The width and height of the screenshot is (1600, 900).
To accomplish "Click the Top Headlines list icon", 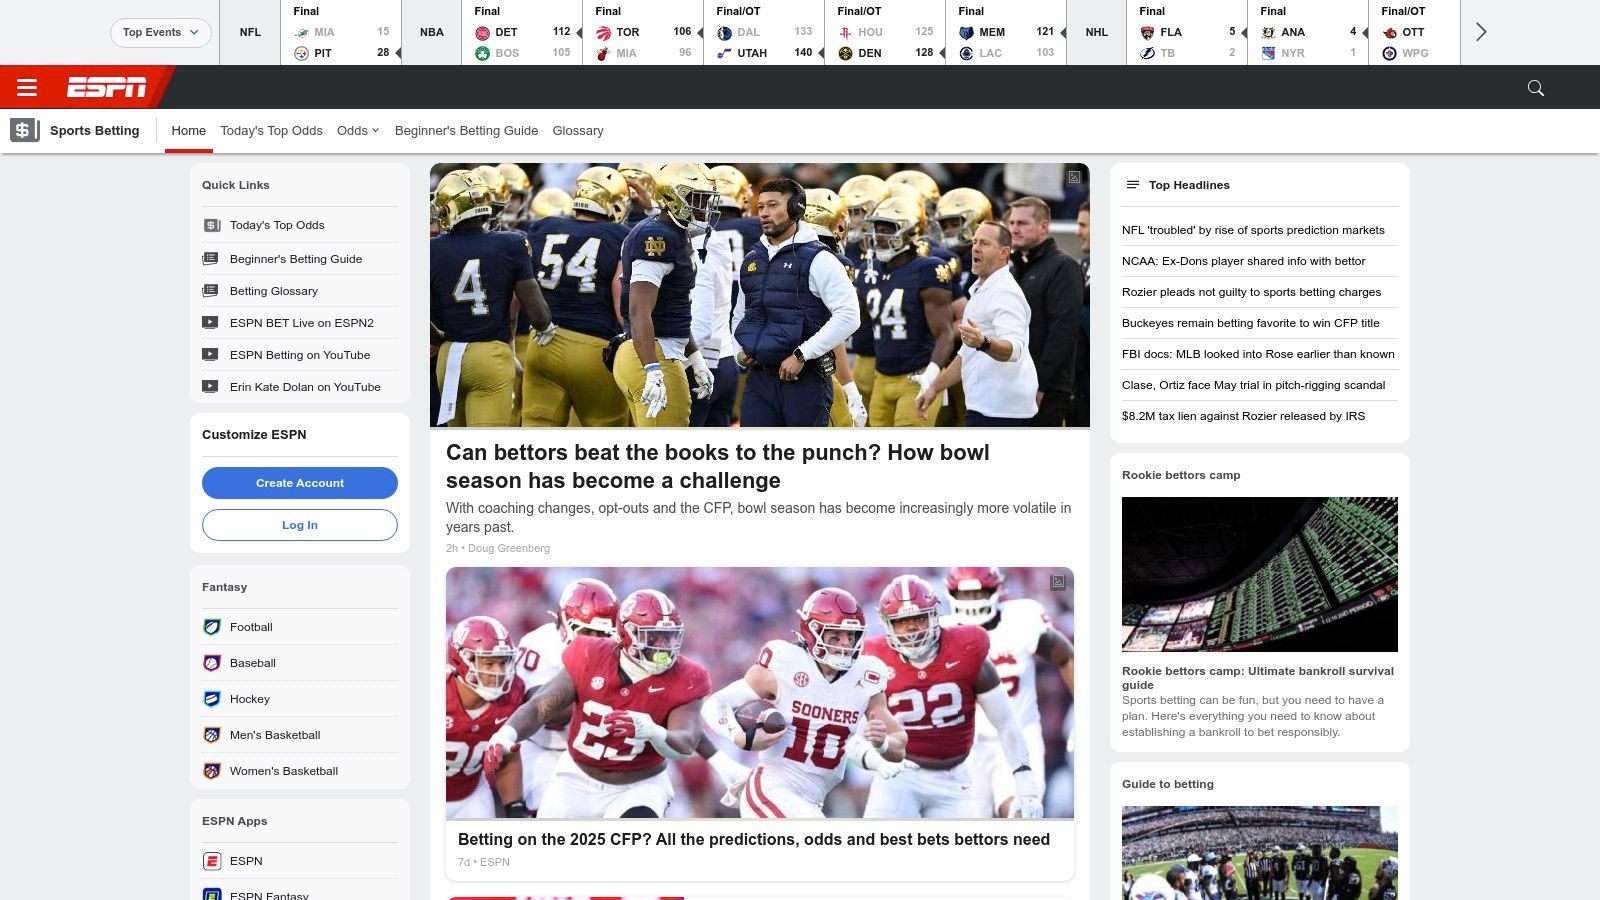I will (x=1132, y=184).
